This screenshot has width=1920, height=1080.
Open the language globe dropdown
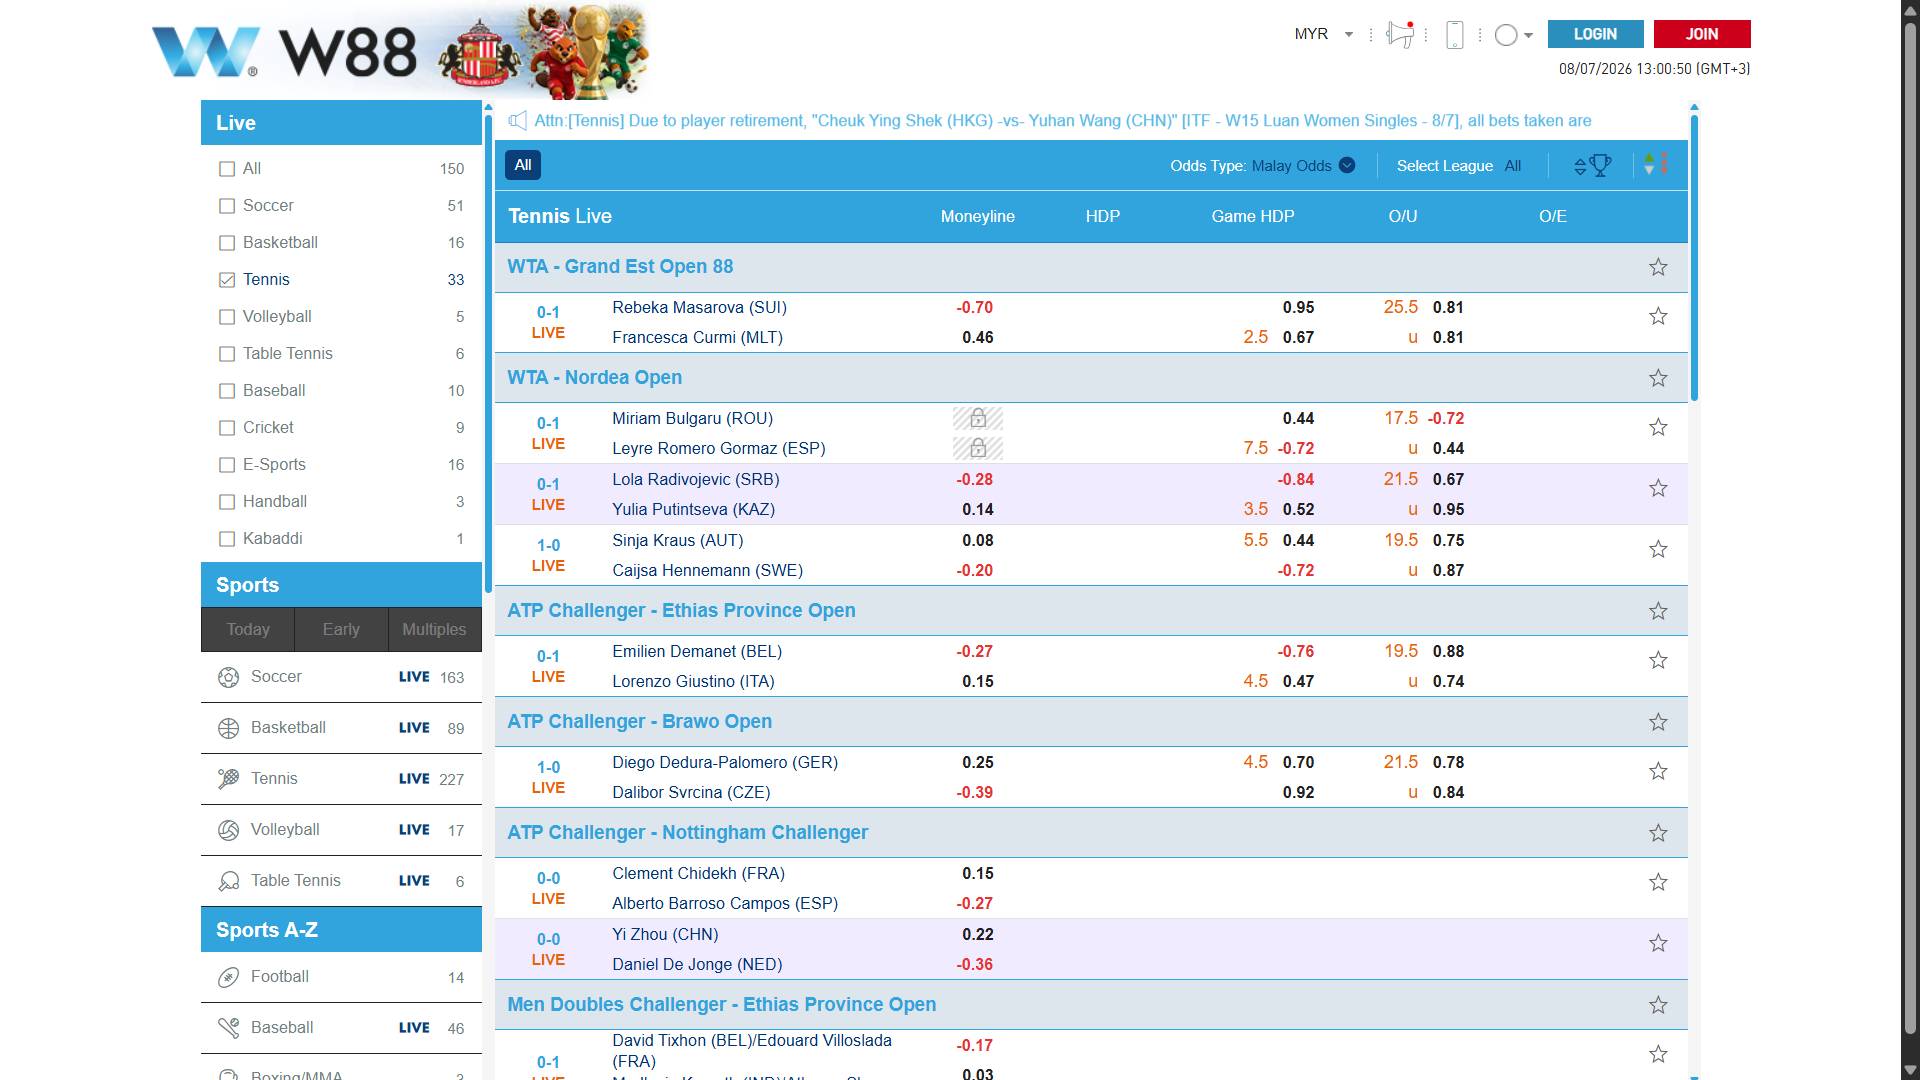[1513, 35]
